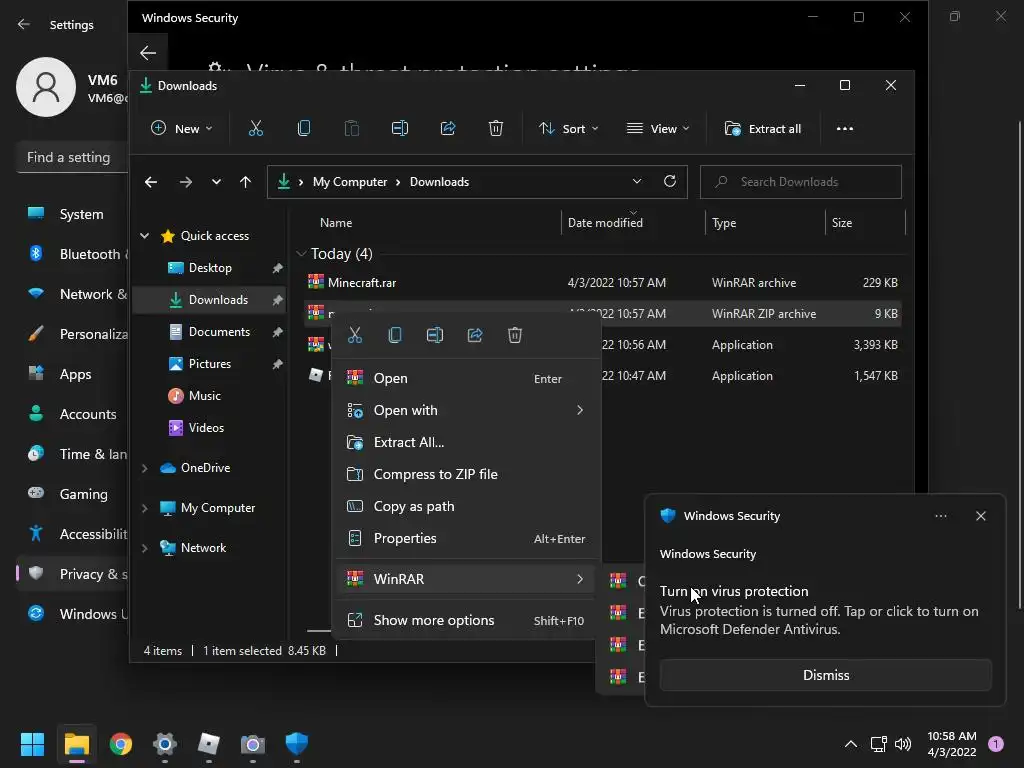The height and width of the screenshot is (768, 1024).
Task: Click Show more options
Action: [466, 620]
